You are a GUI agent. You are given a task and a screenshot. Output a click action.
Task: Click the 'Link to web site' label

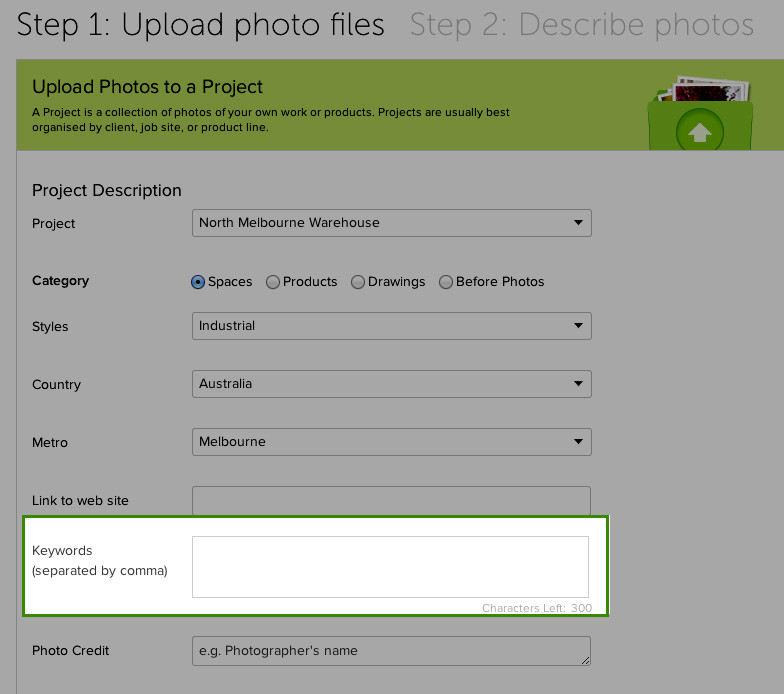[x=80, y=500]
